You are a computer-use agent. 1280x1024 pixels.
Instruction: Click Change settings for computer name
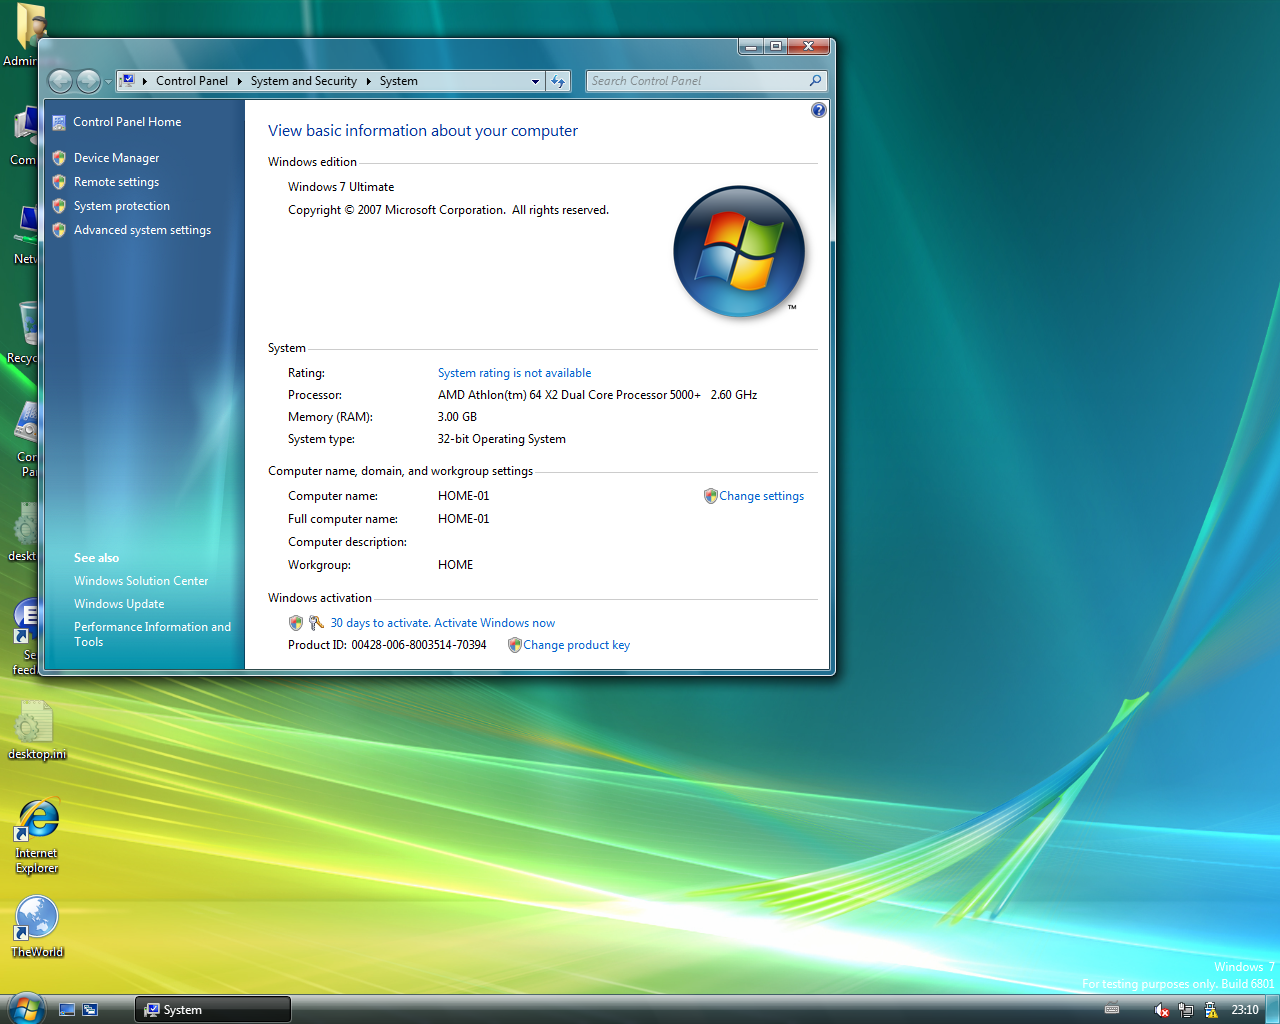click(x=761, y=496)
